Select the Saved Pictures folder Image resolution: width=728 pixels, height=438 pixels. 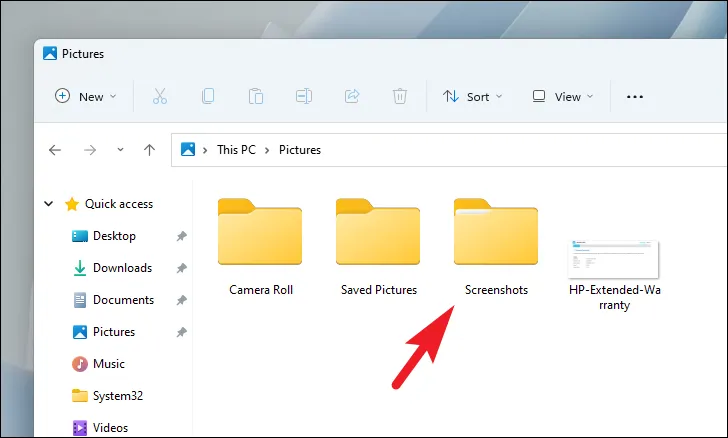pos(378,247)
